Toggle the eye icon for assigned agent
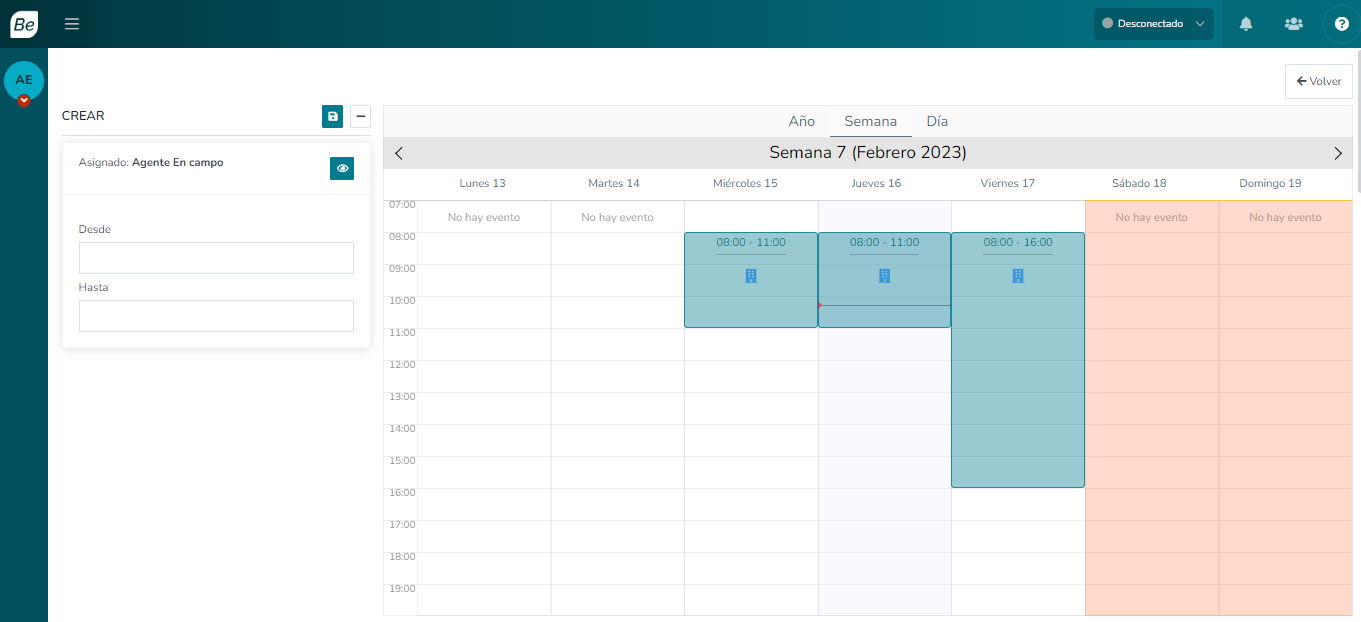Screen dimensions: 1361x622 point(342,168)
